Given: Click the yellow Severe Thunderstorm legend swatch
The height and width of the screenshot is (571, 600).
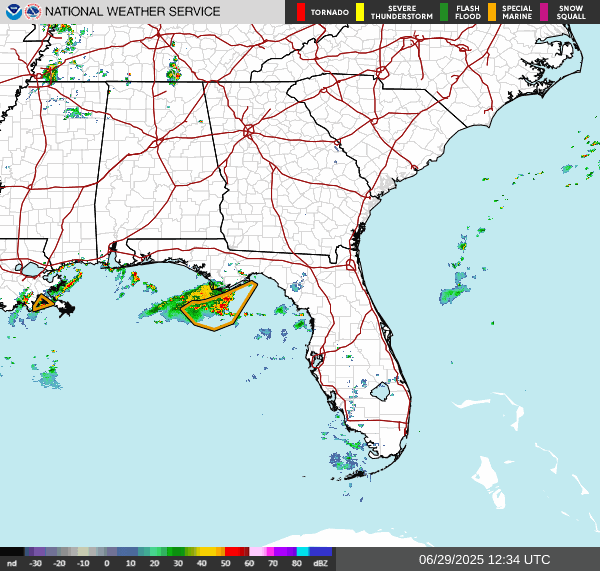Looking at the screenshot, I should [360, 12].
